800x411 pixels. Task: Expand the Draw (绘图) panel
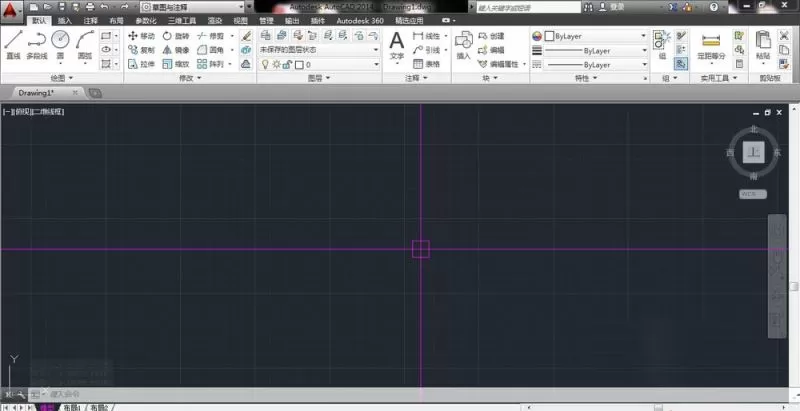click(x=62, y=78)
